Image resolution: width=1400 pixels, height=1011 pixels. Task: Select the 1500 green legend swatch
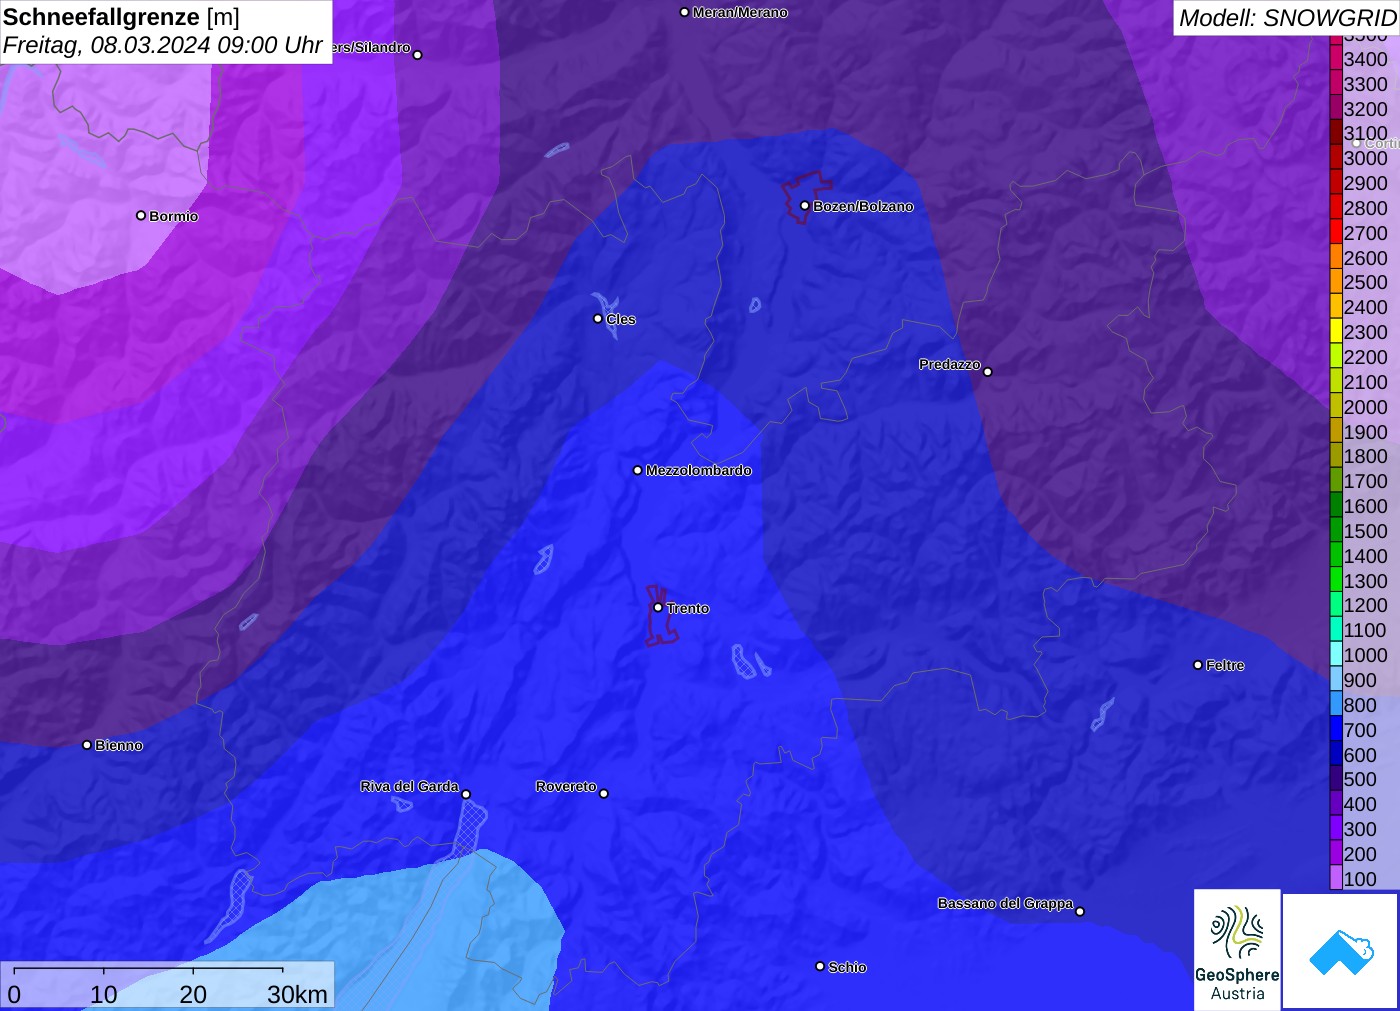point(1336,530)
